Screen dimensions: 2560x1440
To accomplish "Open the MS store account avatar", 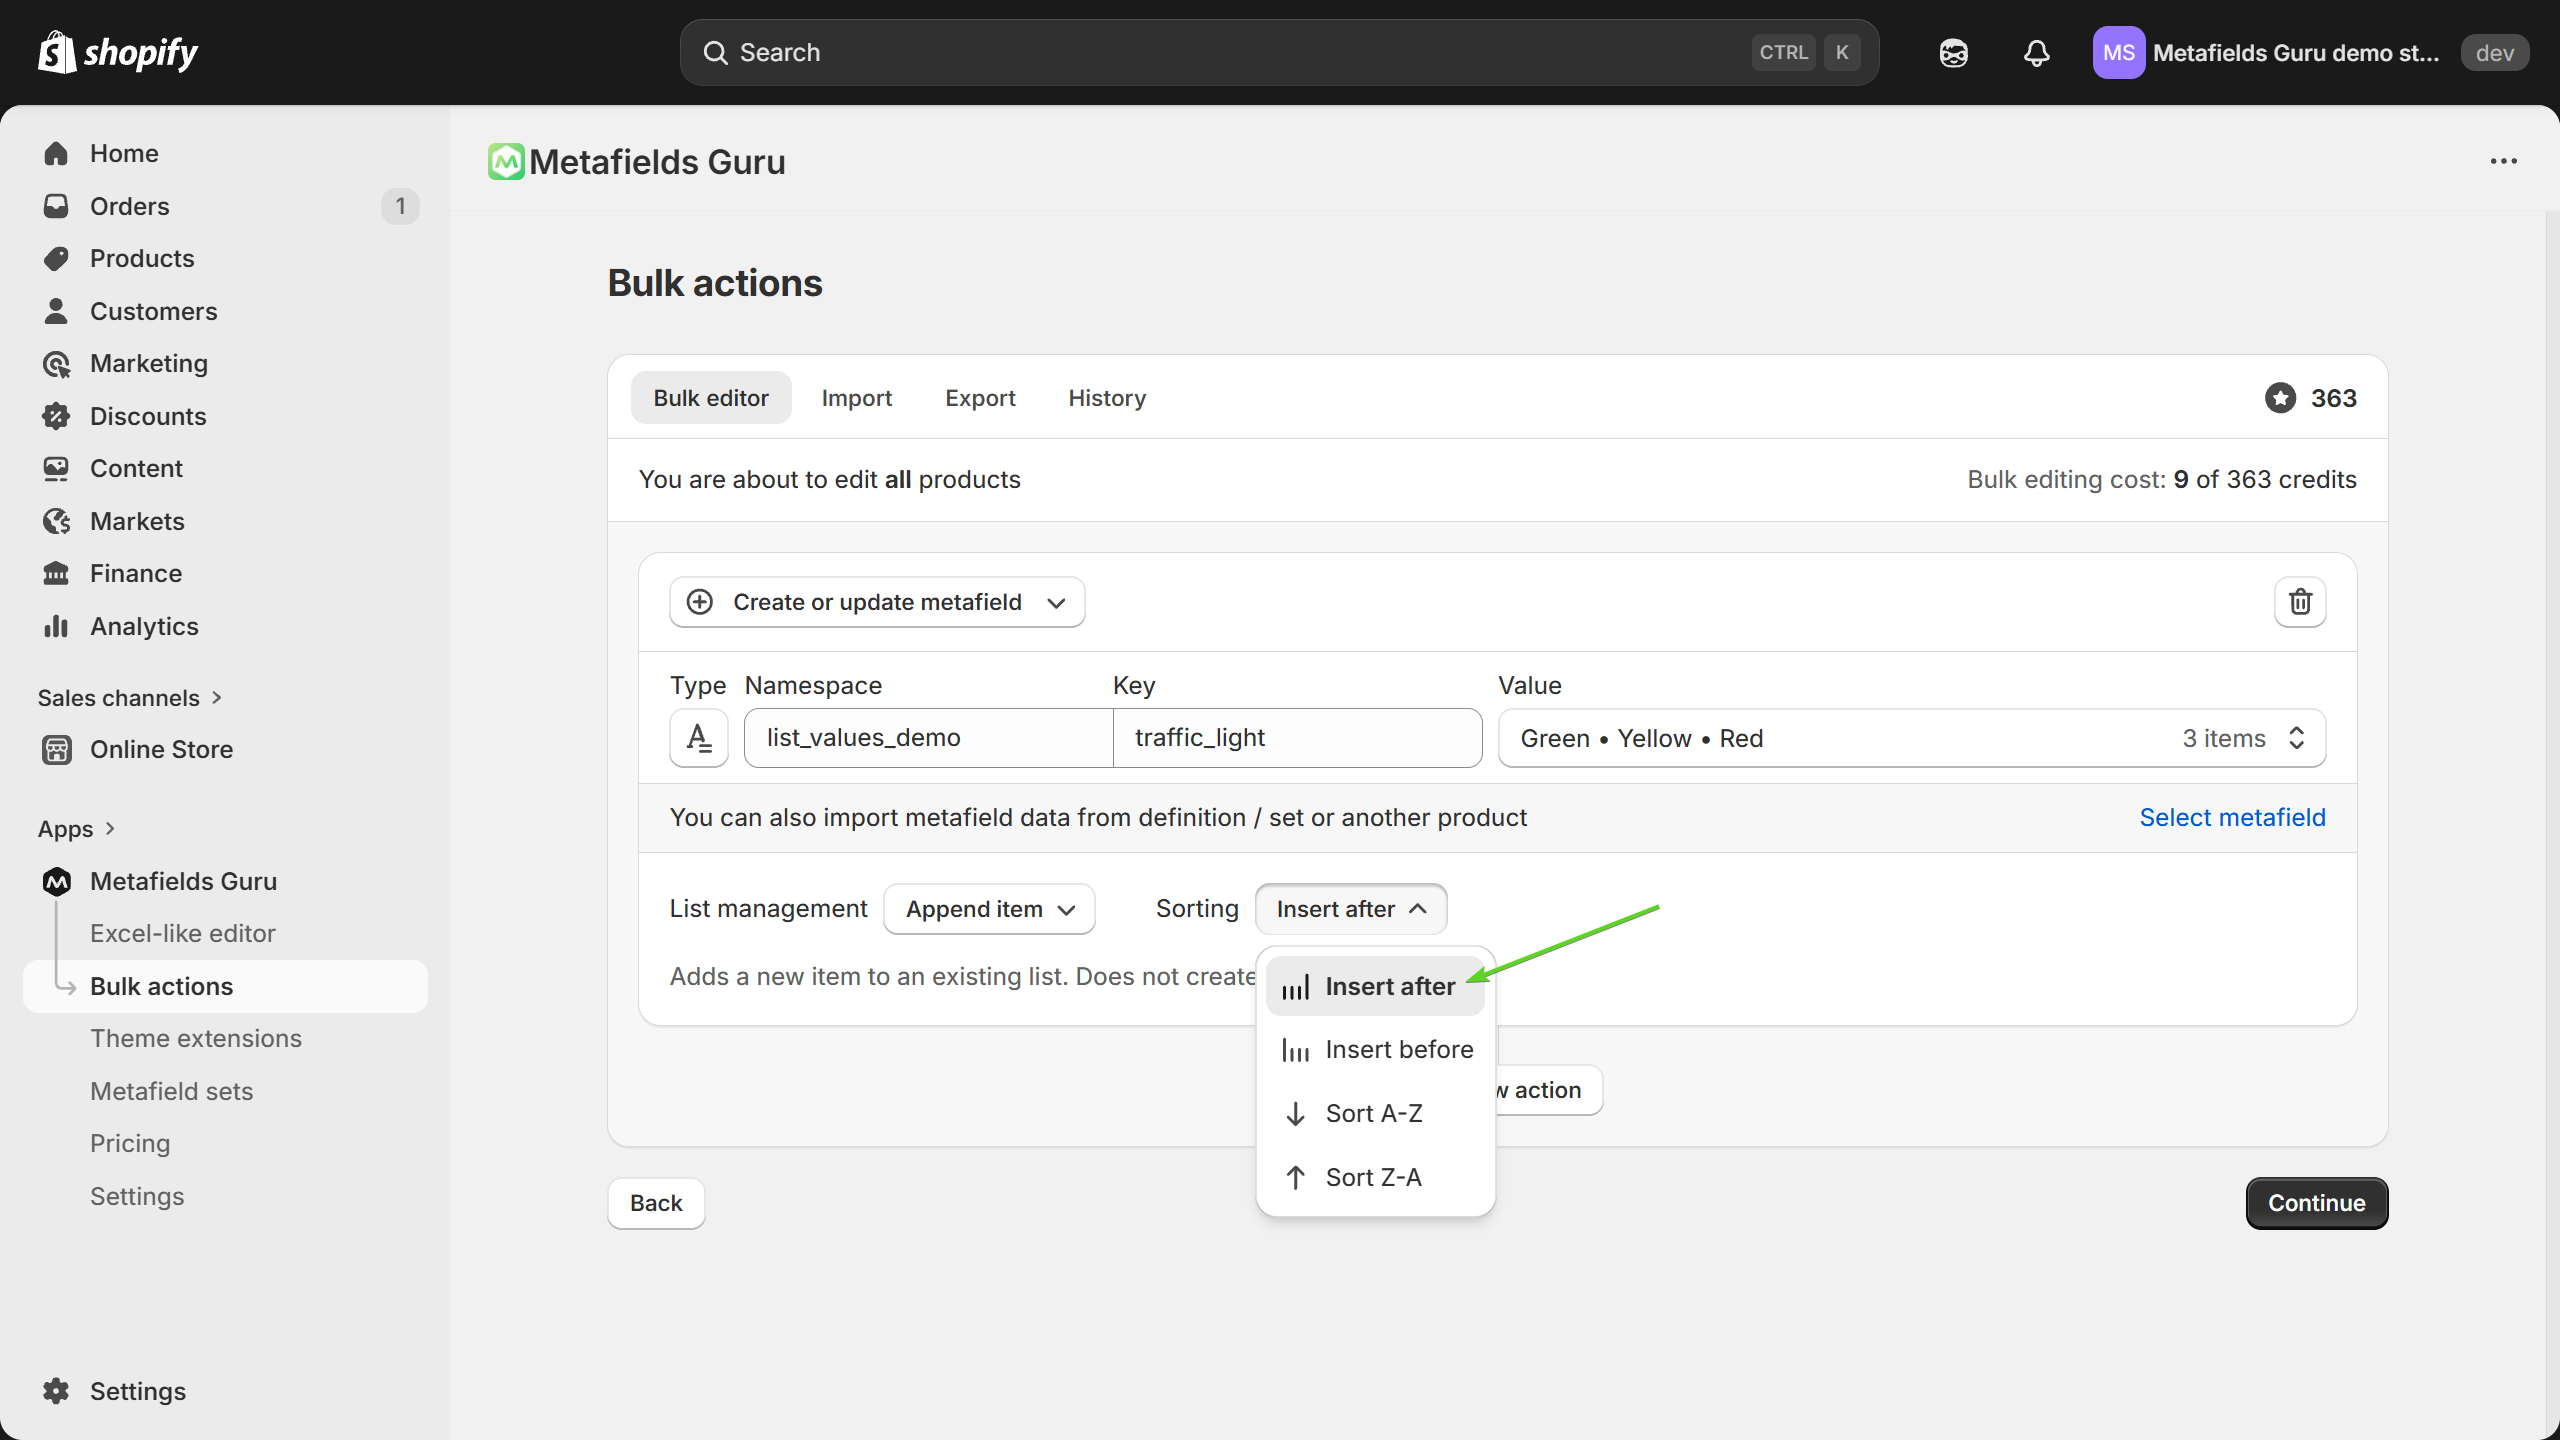I will pyautogui.click(x=2118, y=53).
